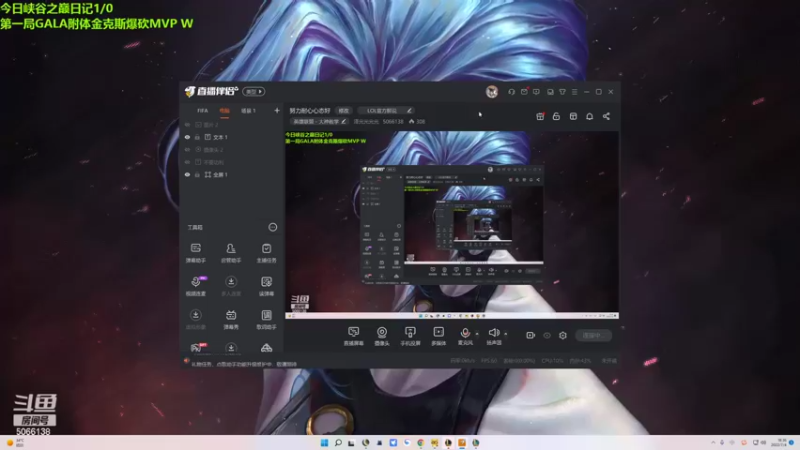
Task: Open the Windows Start button
Action: [324, 443]
